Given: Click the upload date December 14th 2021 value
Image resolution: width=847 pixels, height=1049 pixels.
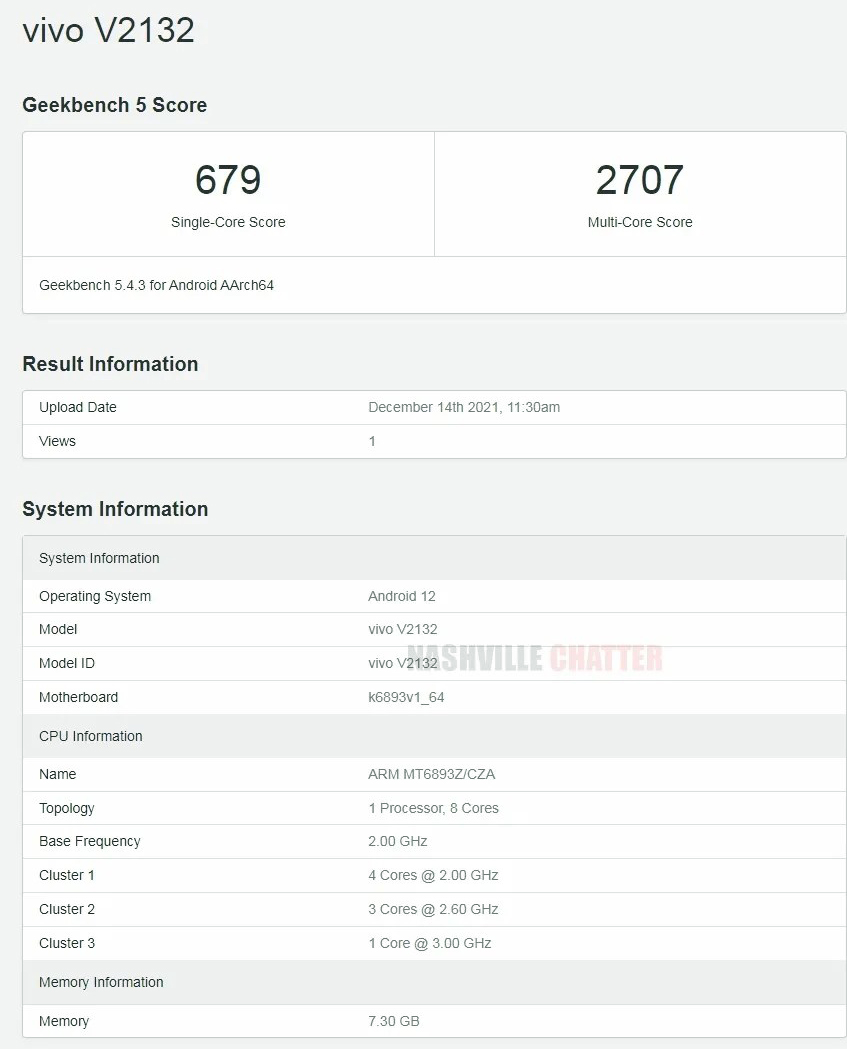Looking at the screenshot, I should 464,407.
